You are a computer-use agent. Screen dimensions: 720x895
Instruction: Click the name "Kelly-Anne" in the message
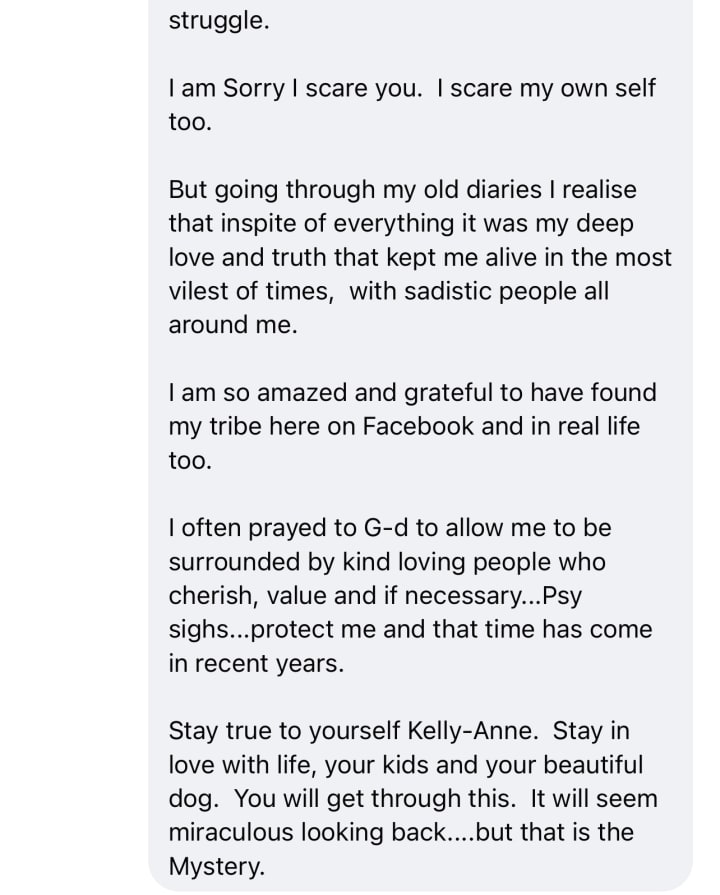(x=472, y=731)
